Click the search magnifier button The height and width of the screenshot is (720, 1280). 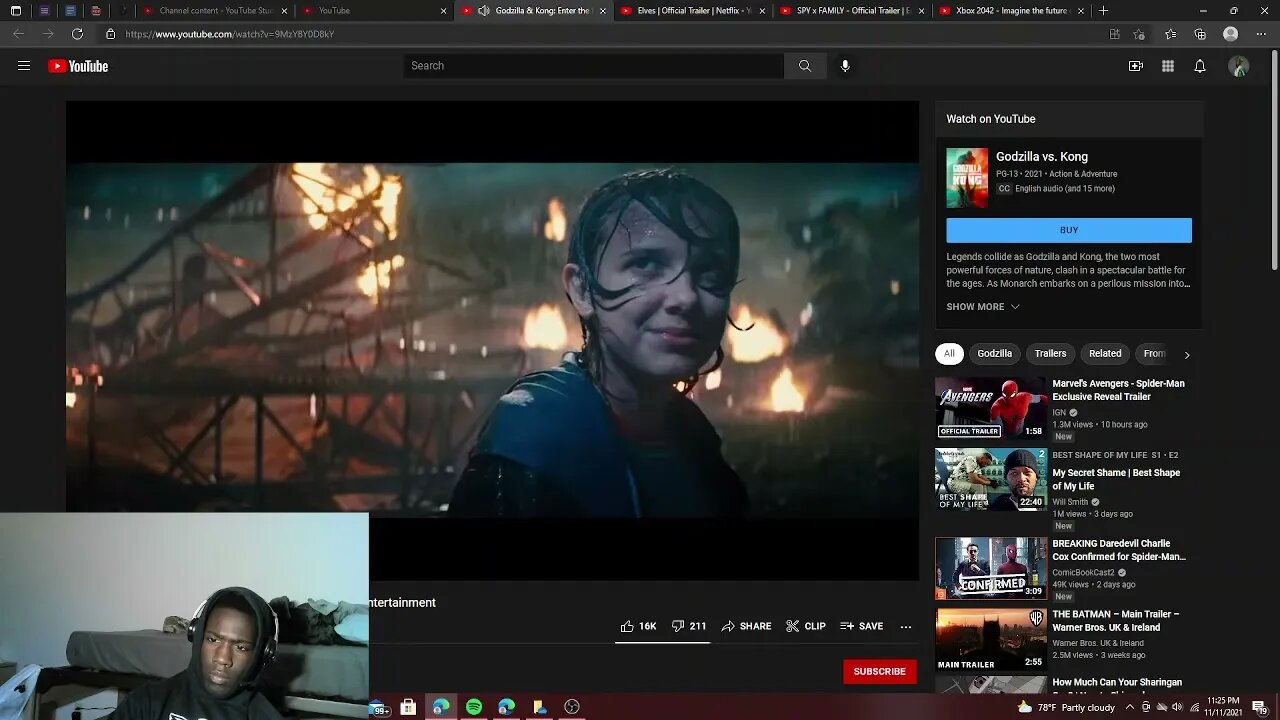coord(804,66)
